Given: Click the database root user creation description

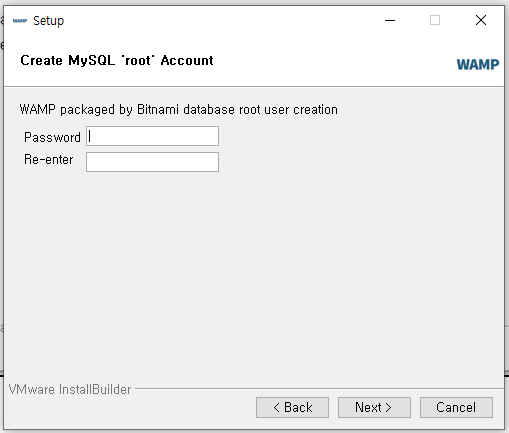Looking at the screenshot, I should [x=178, y=109].
